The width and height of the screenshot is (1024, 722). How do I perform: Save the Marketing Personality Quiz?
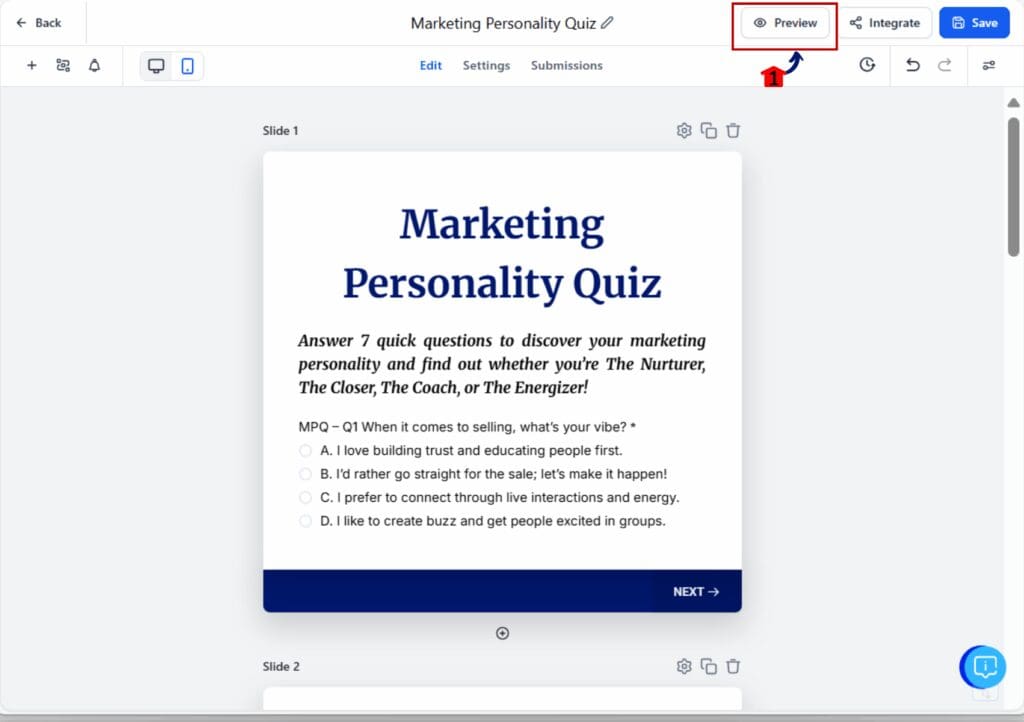[x=974, y=22]
